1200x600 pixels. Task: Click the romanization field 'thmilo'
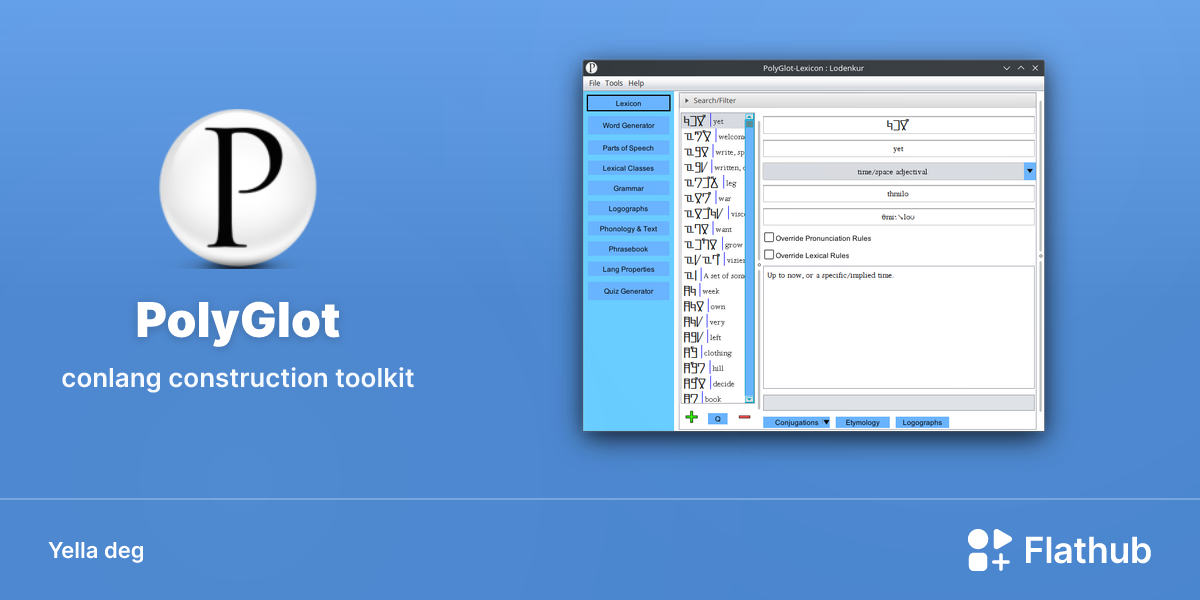[x=898, y=193]
